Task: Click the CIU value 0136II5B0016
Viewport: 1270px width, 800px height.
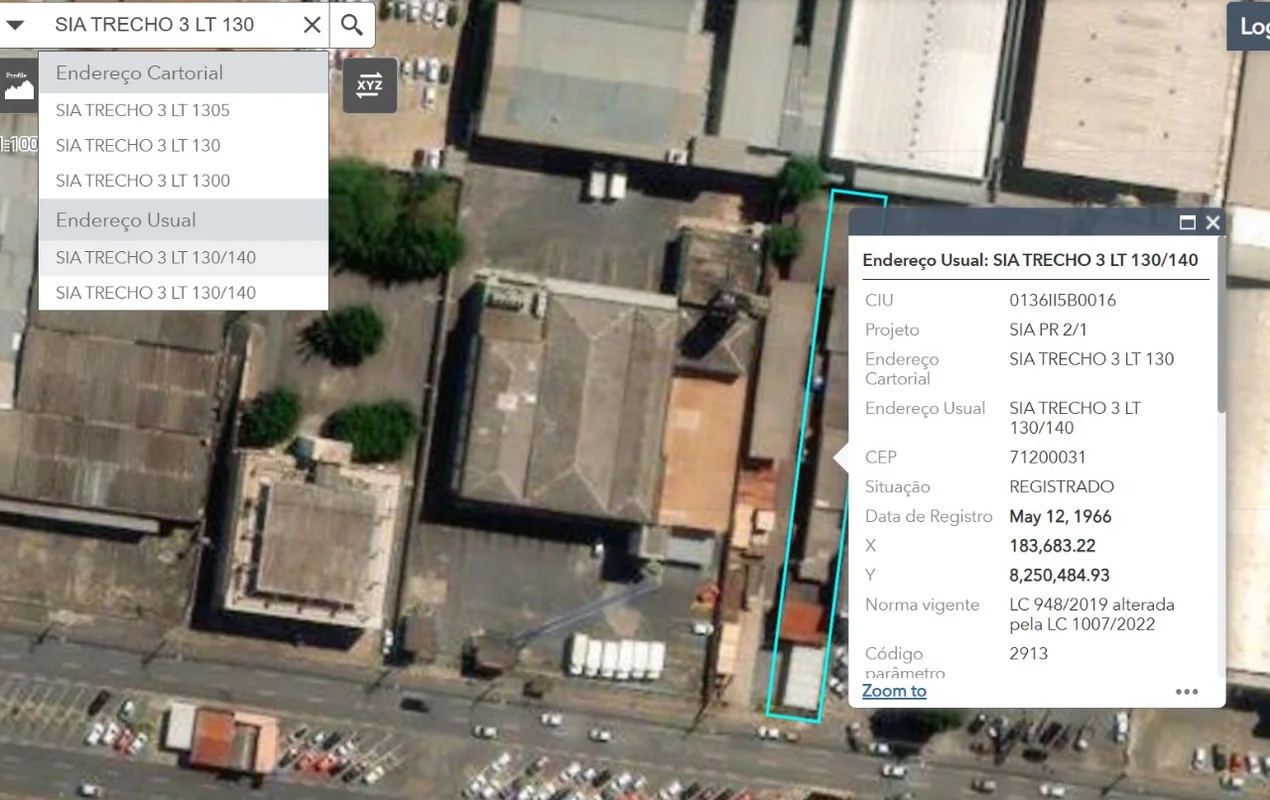Action: (1062, 300)
